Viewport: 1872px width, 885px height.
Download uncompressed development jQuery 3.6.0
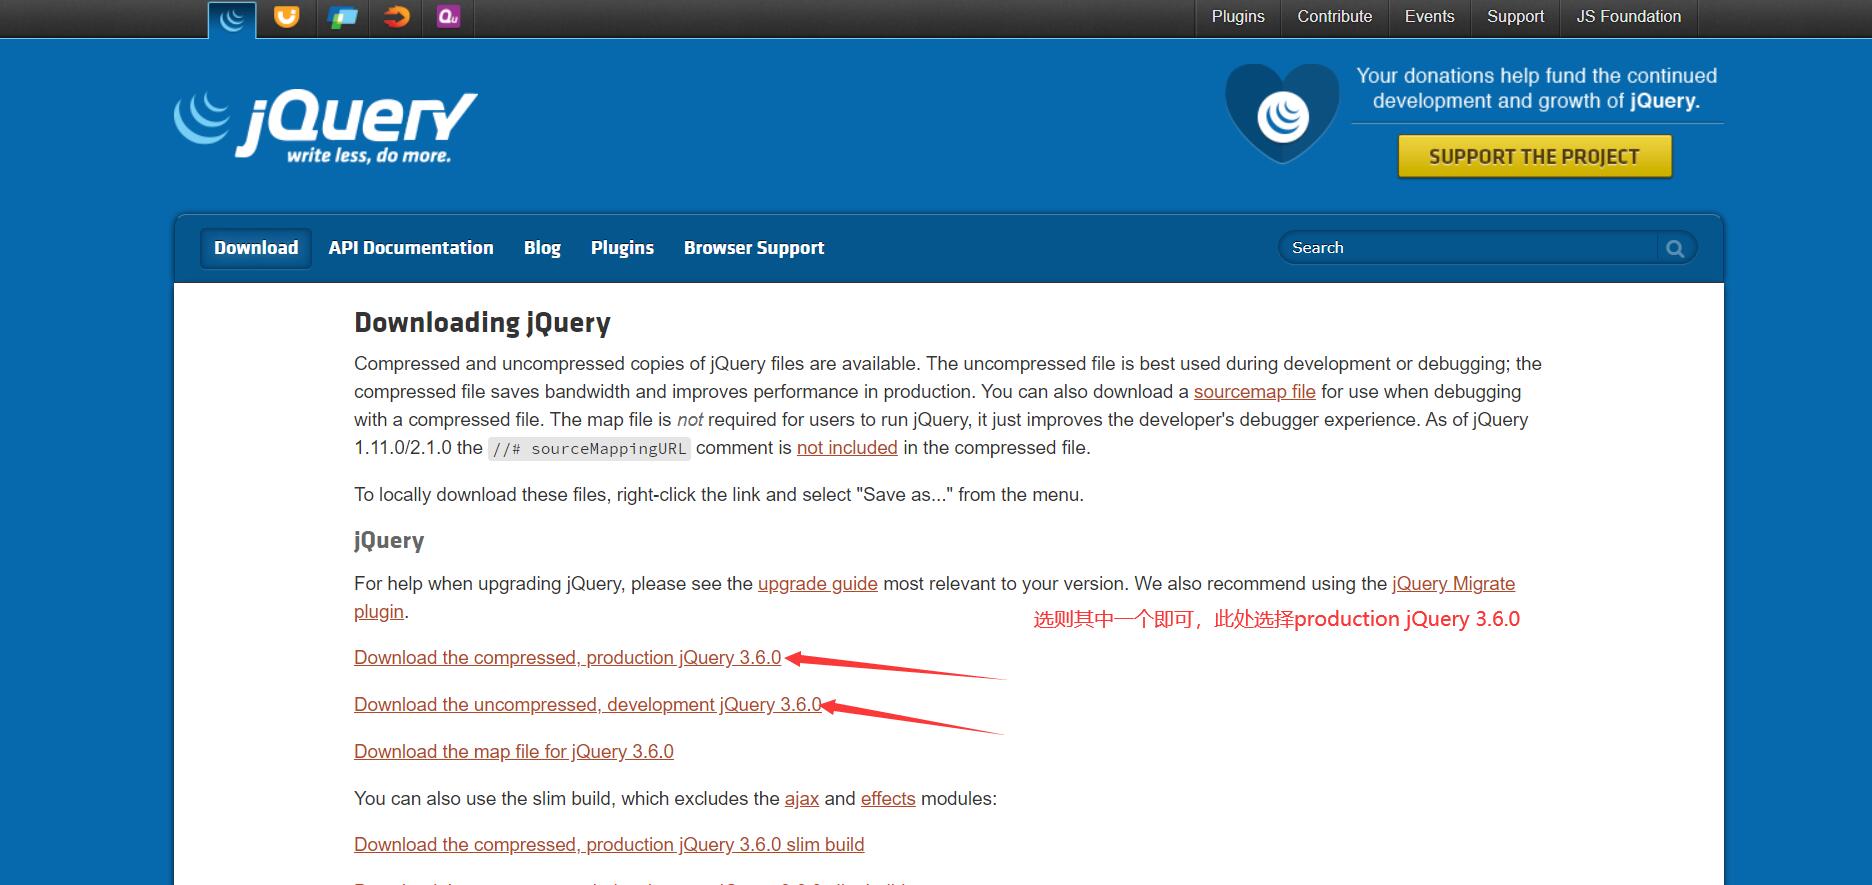(x=587, y=705)
